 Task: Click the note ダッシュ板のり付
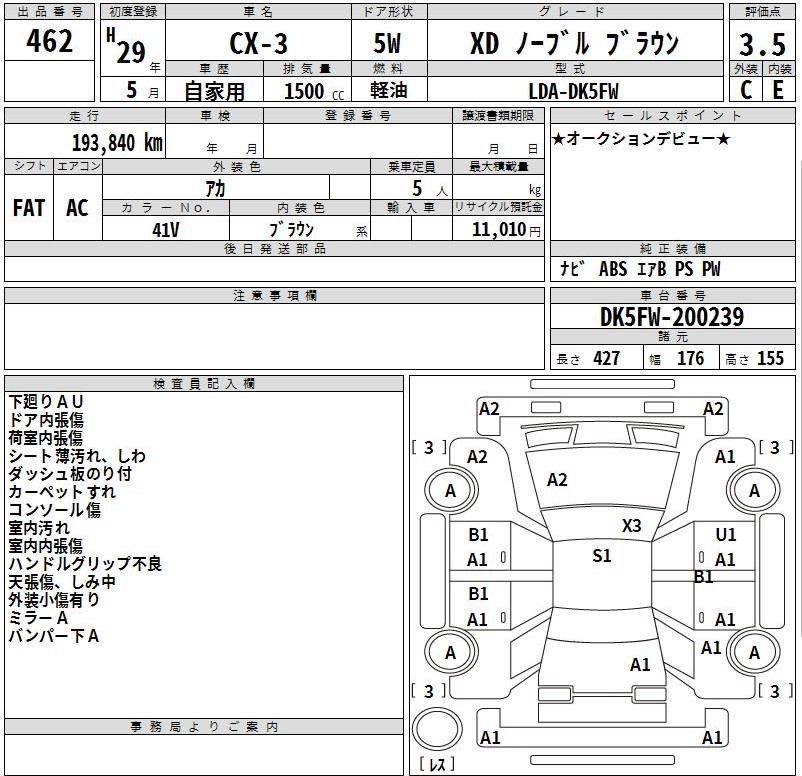point(70,474)
